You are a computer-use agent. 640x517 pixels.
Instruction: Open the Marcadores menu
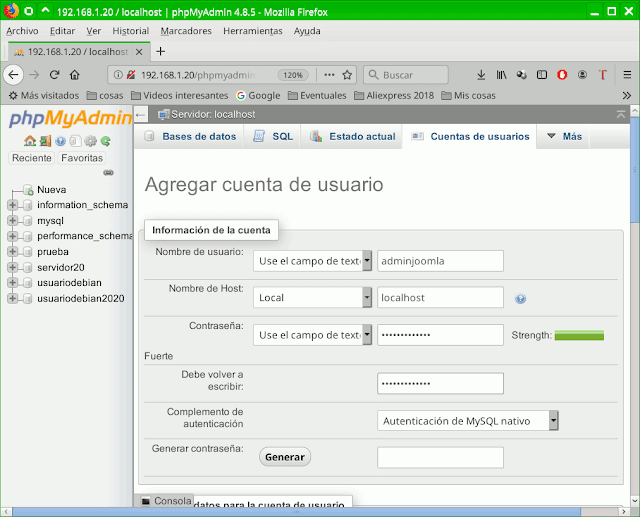pyautogui.click(x=186, y=31)
